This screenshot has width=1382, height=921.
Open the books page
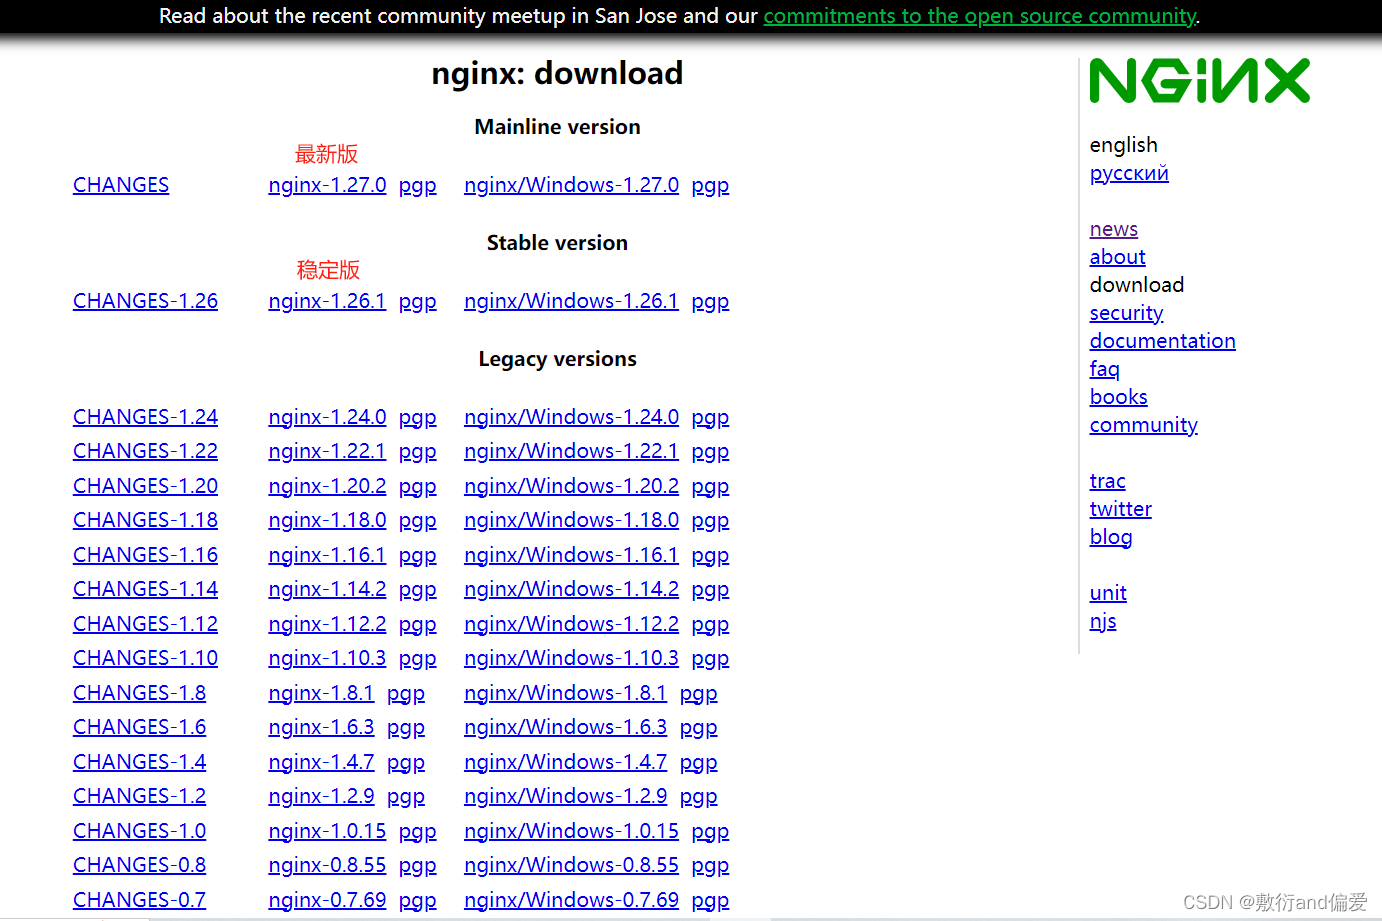pyautogui.click(x=1118, y=397)
